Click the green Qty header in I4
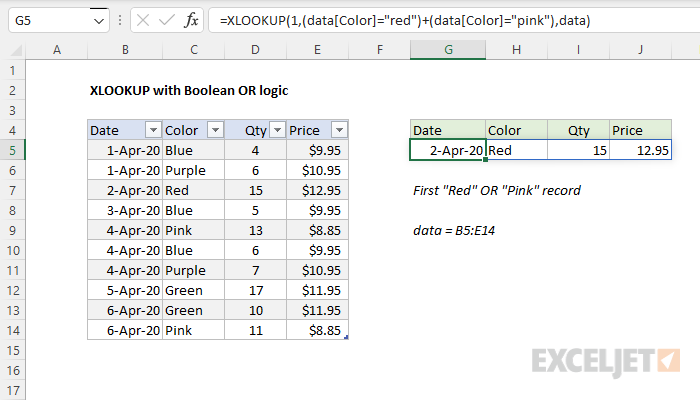 [578, 130]
